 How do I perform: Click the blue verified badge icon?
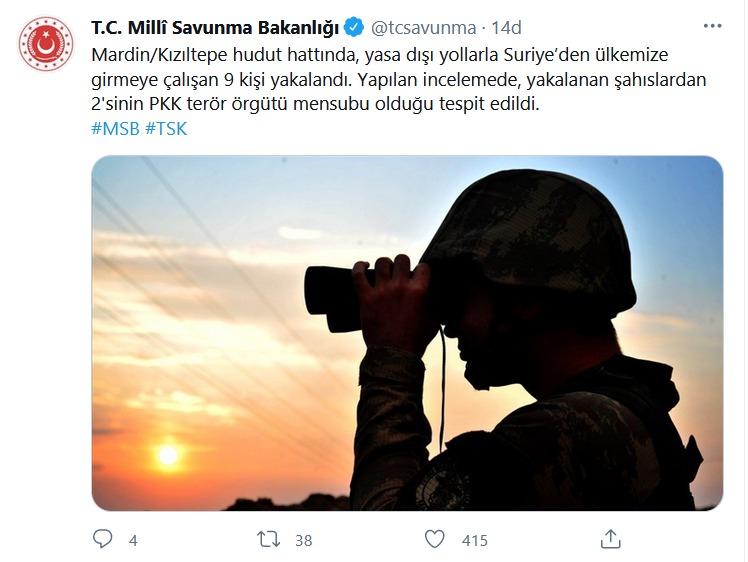[x=354, y=27]
